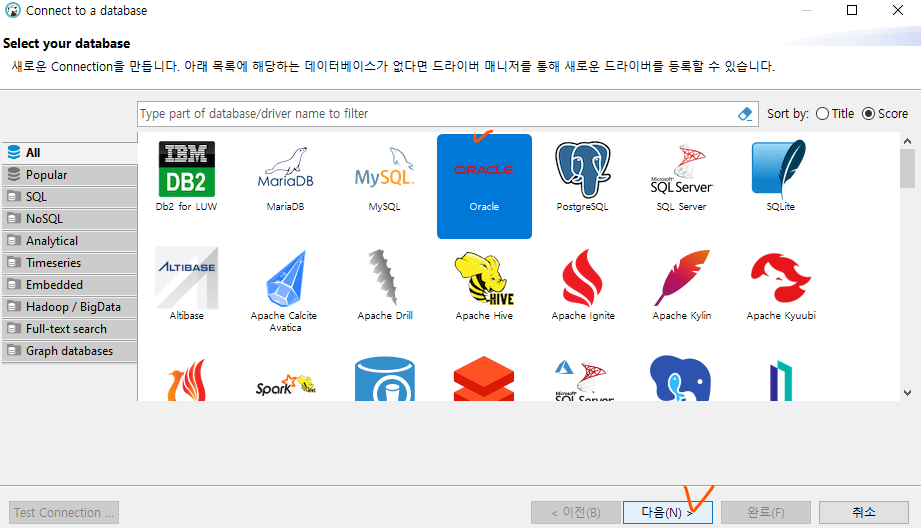The width and height of the screenshot is (921, 528).
Task: Open the Popular category
Action: click(69, 175)
